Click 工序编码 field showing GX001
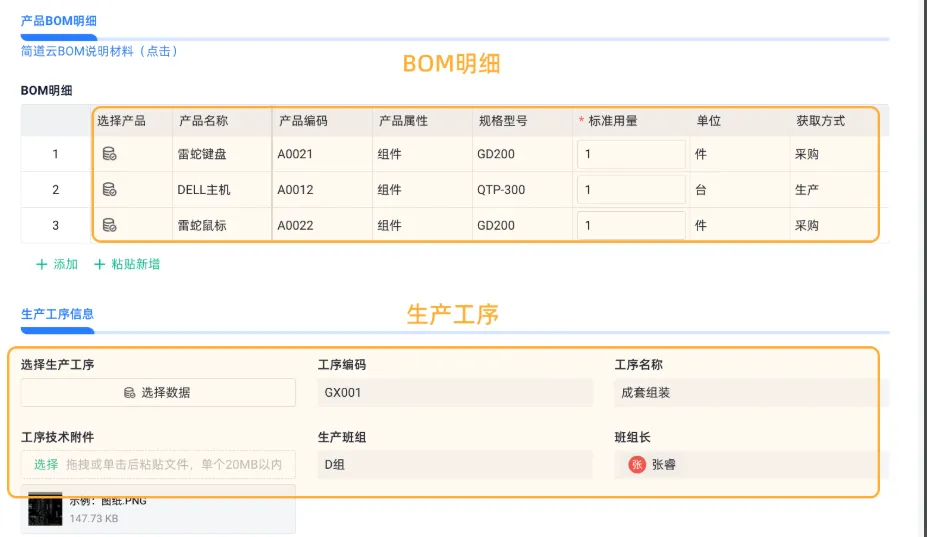 [x=455, y=393]
